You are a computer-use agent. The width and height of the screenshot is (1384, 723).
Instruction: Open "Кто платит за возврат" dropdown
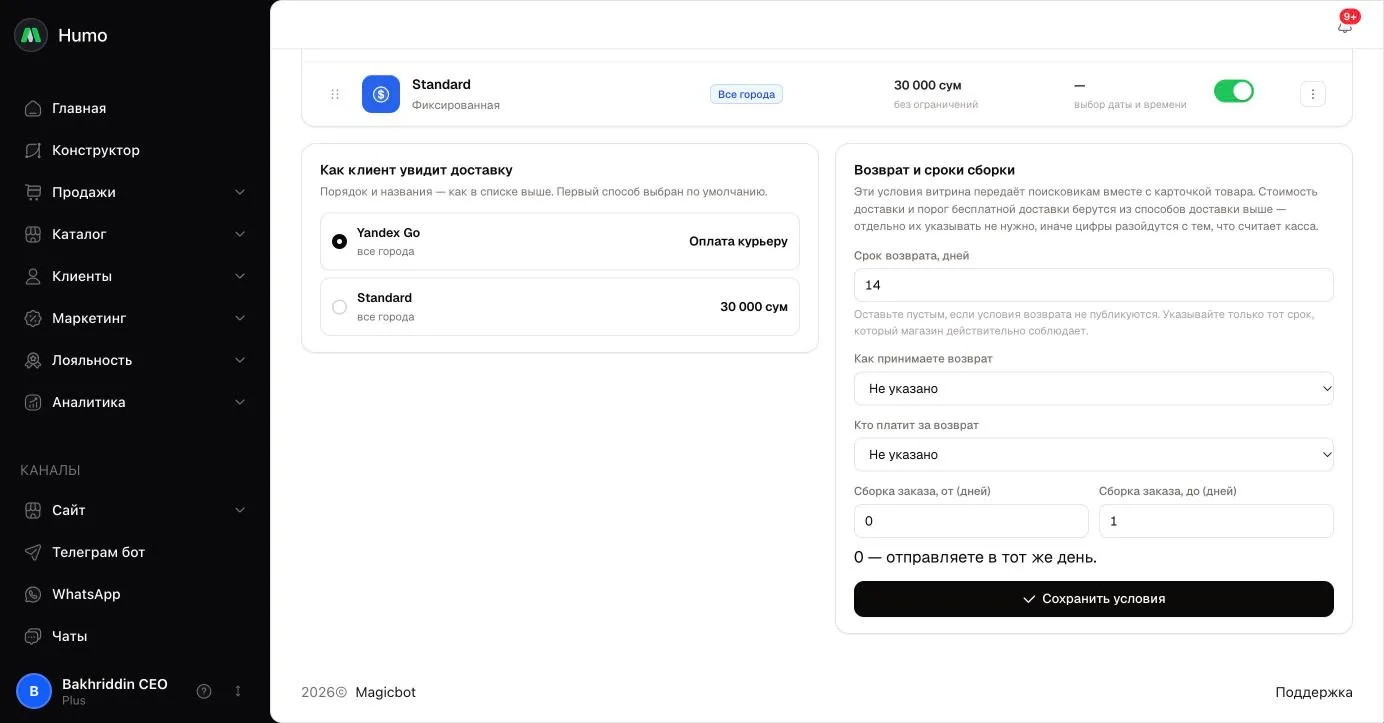tap(1094, 454)
